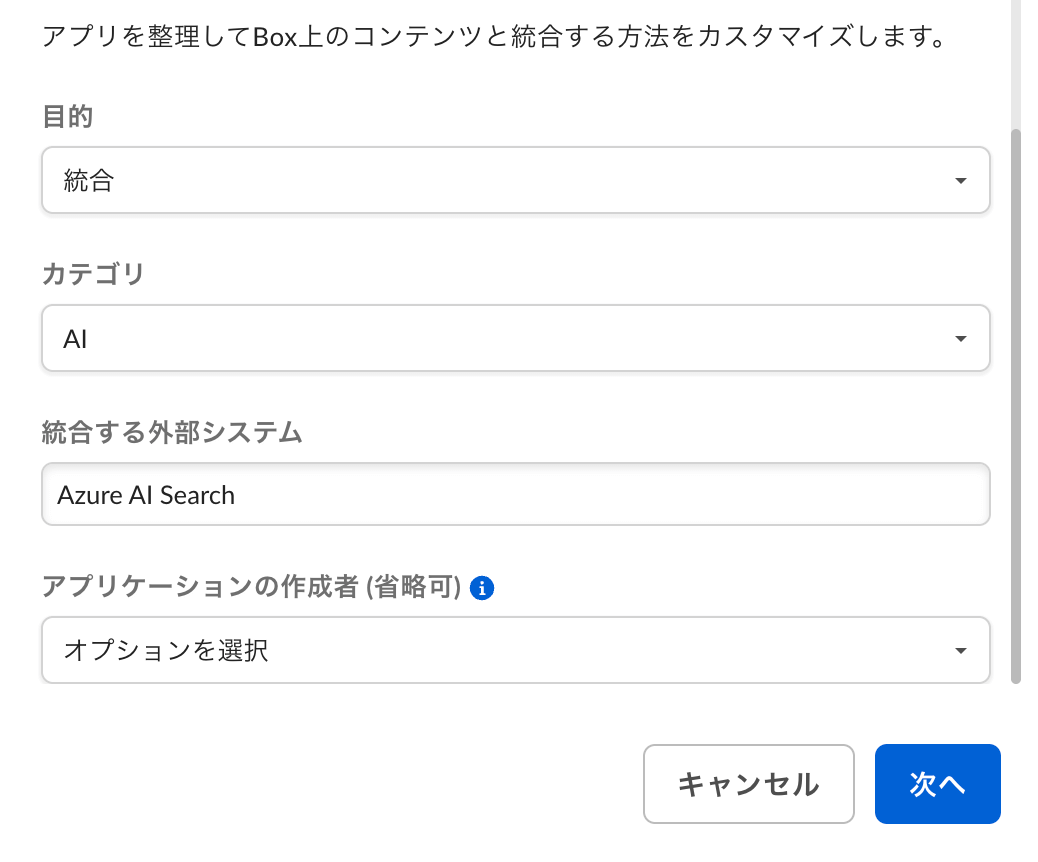Proceed with the 次へ button

(x=937, y=784)
